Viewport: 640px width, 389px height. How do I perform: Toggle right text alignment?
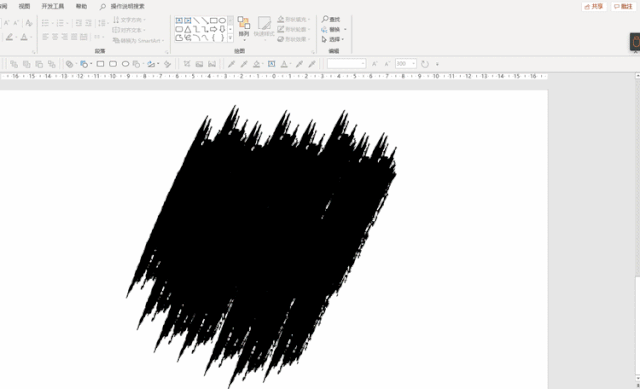click(64, 37)
